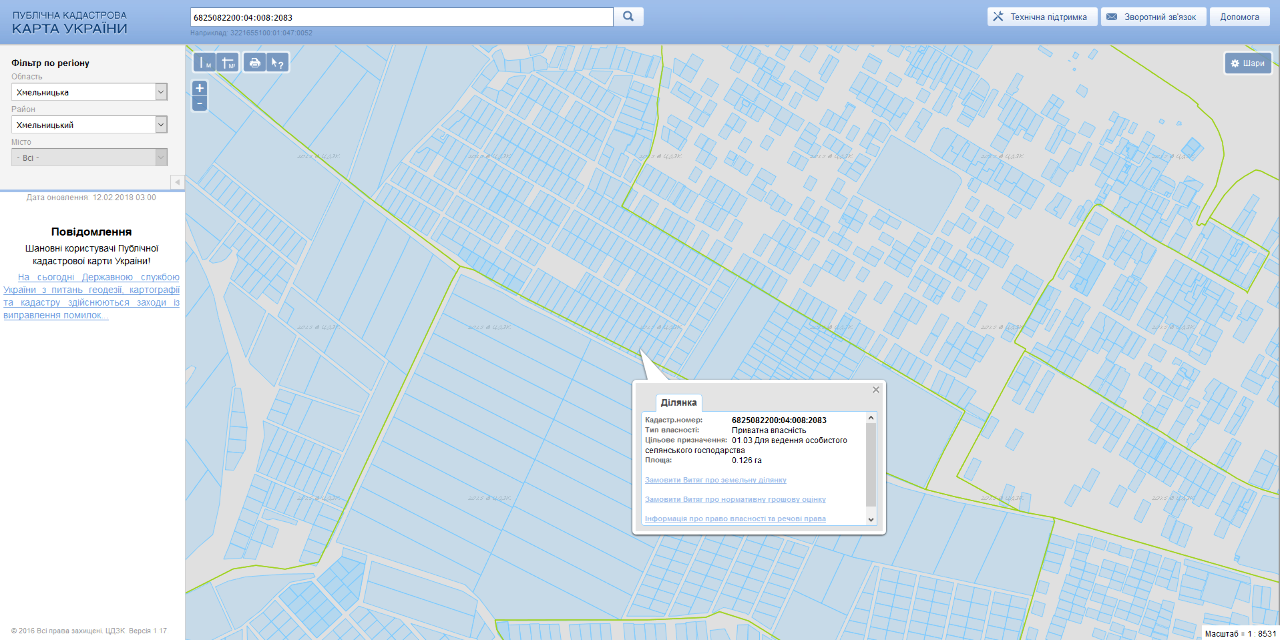Click the Повідомлення heading

[91, 231]
